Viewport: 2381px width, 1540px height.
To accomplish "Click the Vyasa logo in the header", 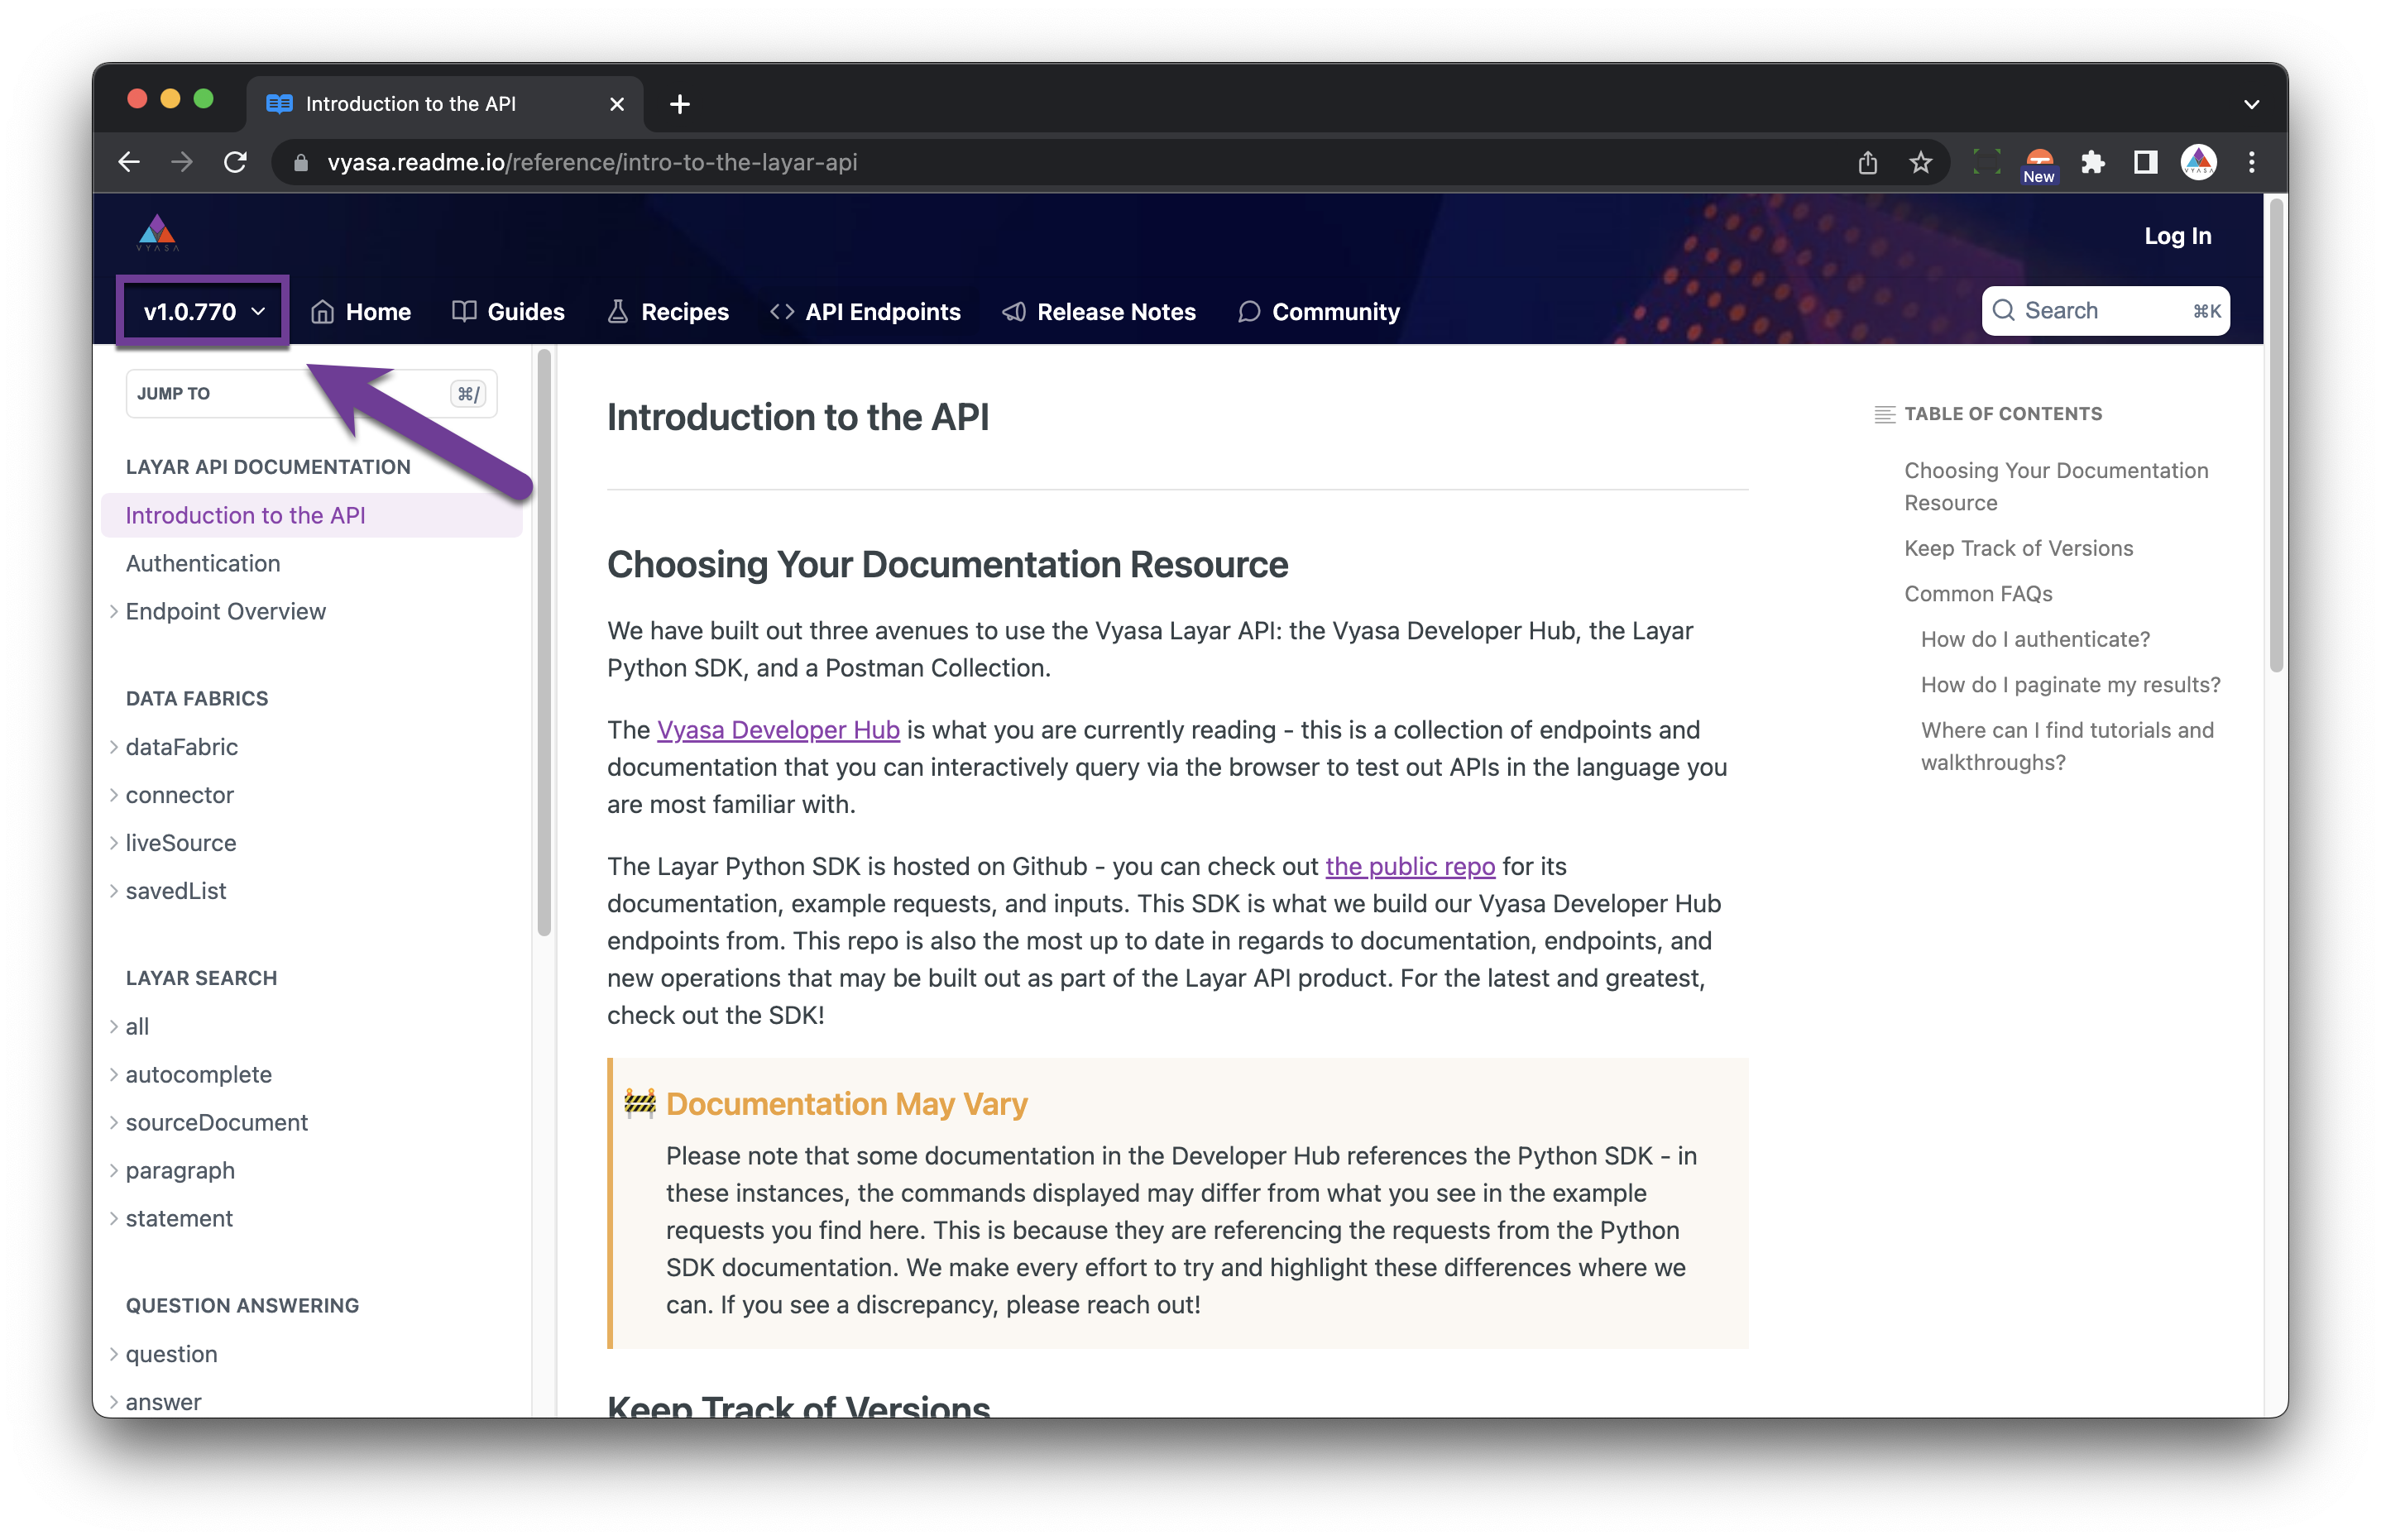I will click(x=157, y=233).
